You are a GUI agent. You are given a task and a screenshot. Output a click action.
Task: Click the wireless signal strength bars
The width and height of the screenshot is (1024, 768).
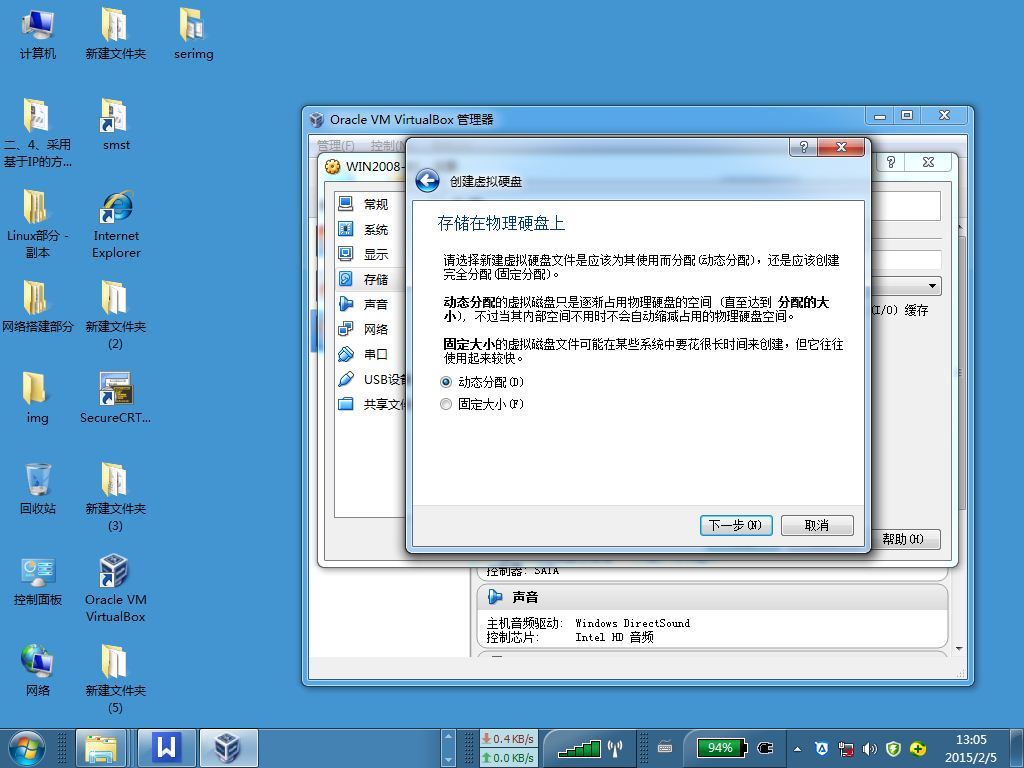point(579,748)
